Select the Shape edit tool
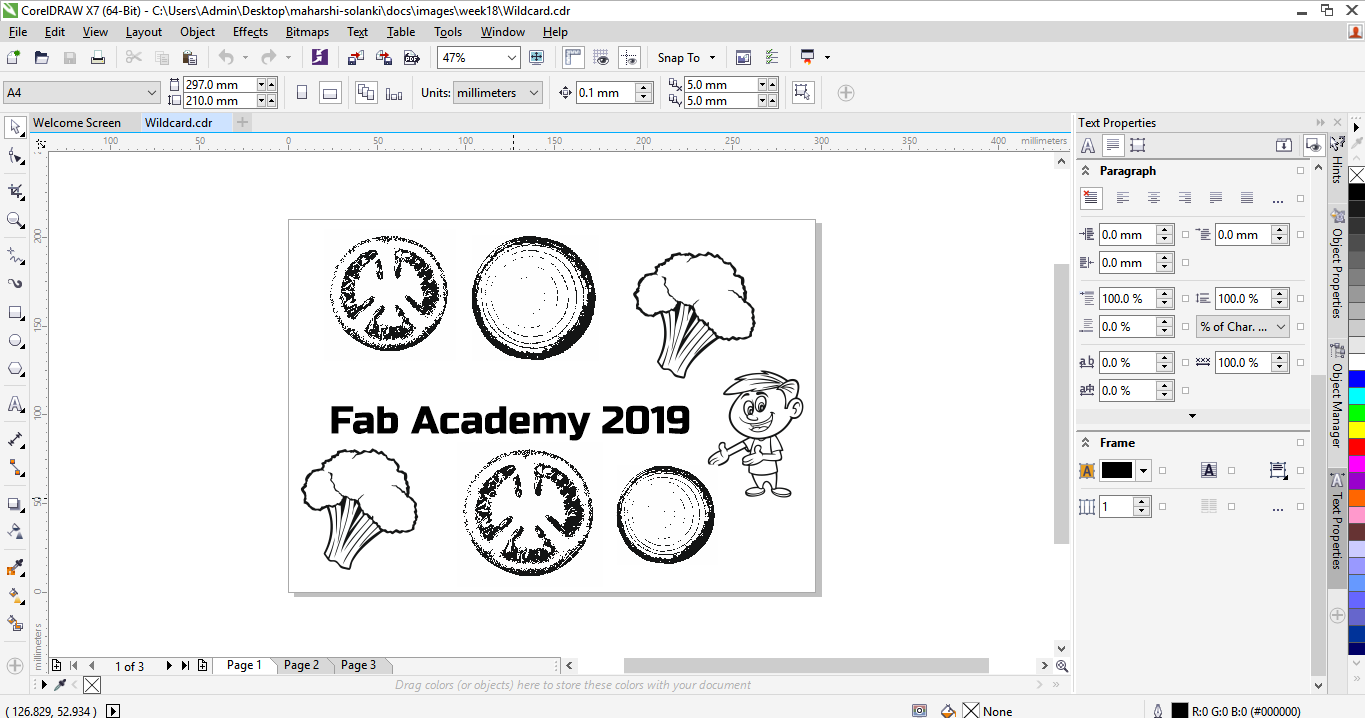 tap(15, 156)
